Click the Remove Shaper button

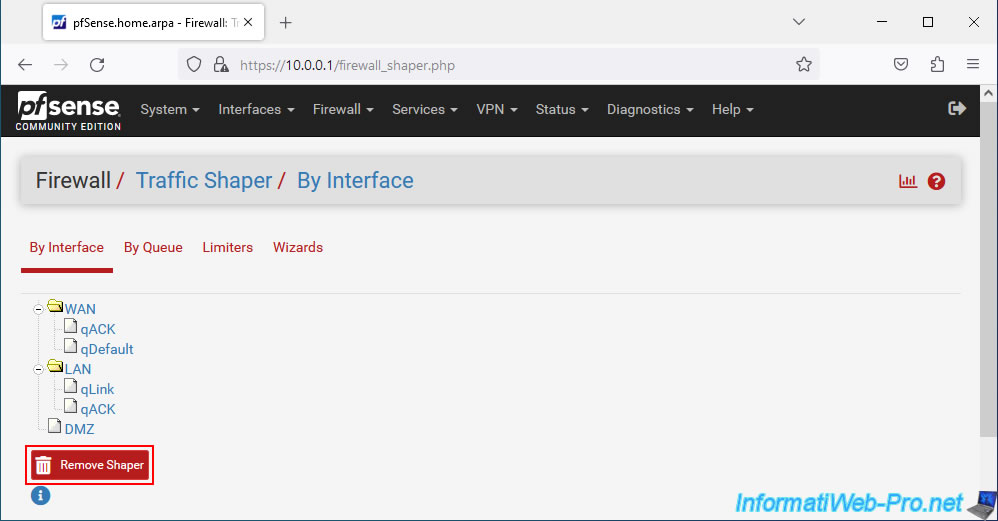click(90, 465)
